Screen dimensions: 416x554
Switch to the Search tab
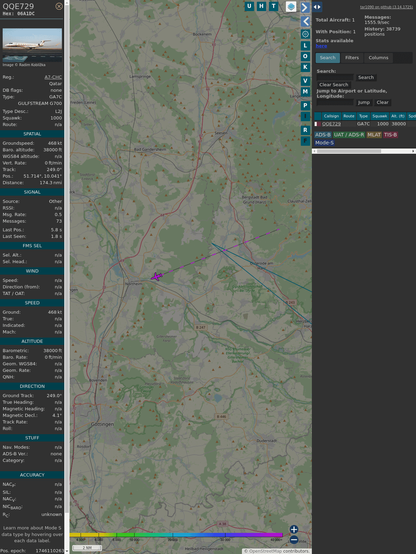328,58
